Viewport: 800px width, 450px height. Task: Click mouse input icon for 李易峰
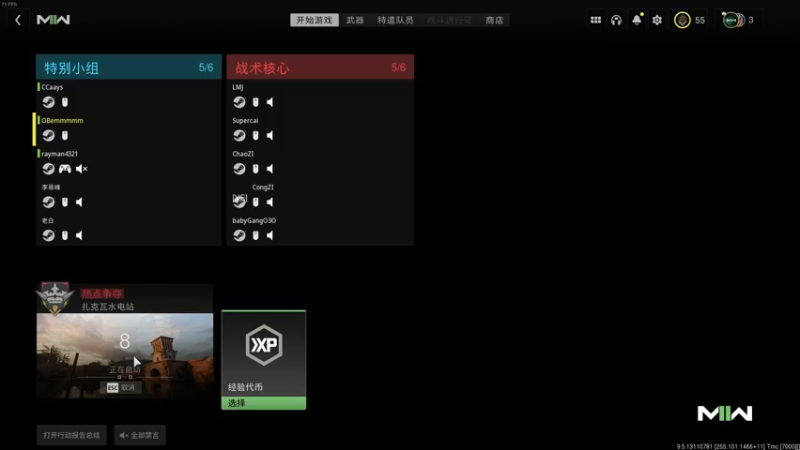tap(65, 202)
